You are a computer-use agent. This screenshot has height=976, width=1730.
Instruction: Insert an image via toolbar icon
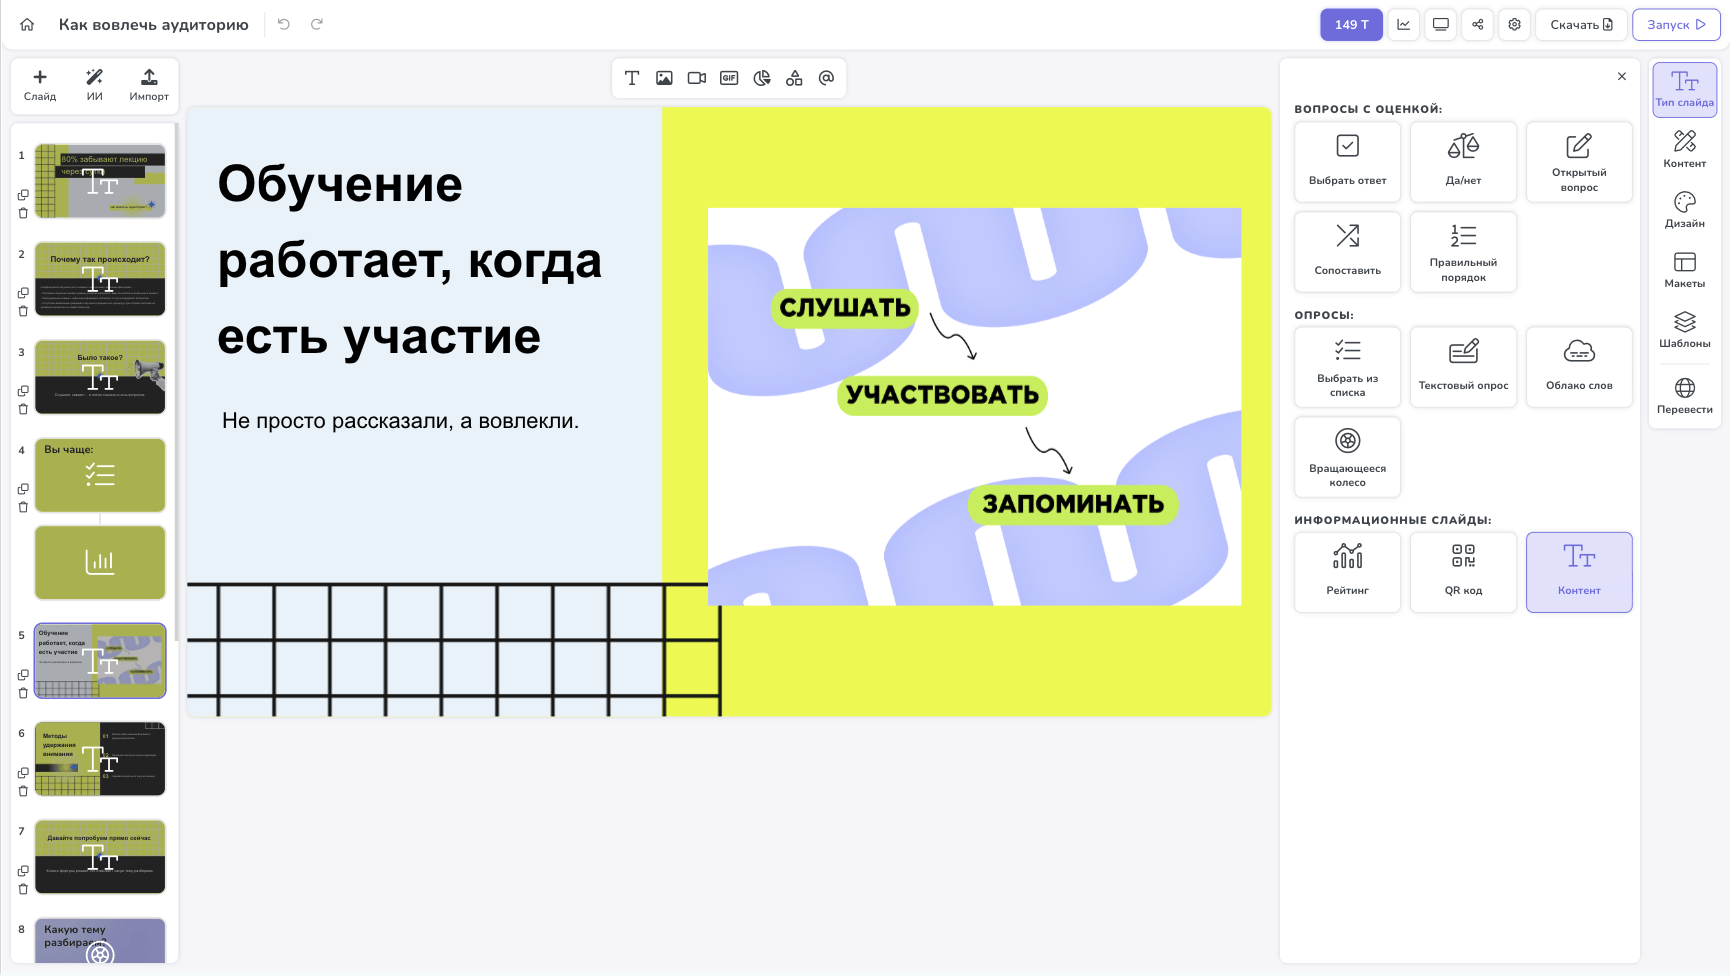pyautogui.click(x=664, y=78)
